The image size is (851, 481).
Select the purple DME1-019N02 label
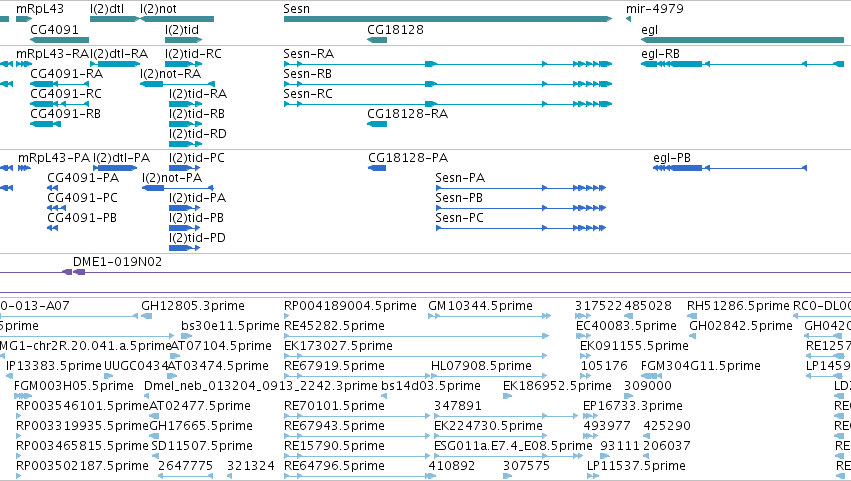[117, 262]
